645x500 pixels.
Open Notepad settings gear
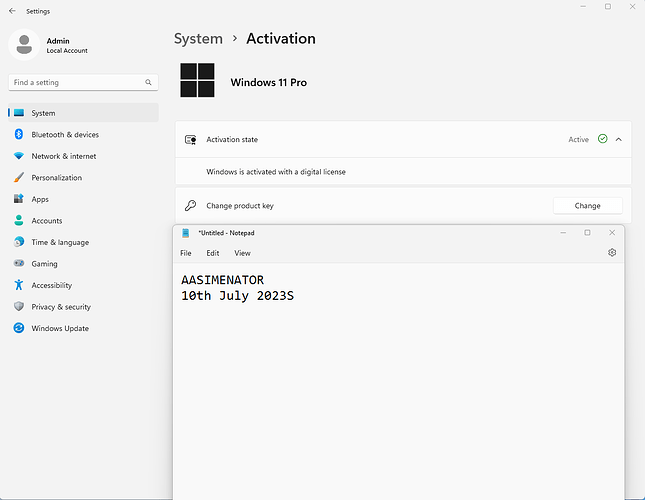click(x=612, y=252)
